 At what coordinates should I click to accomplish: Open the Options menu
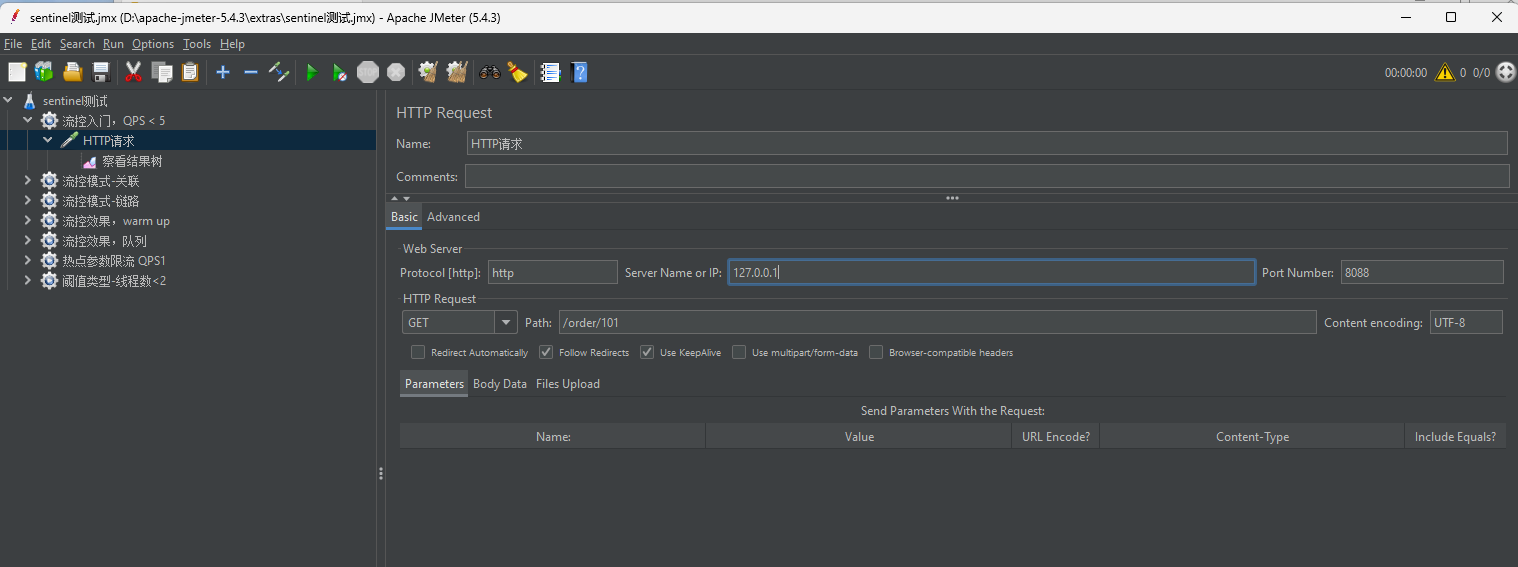[x=153, y=44]
